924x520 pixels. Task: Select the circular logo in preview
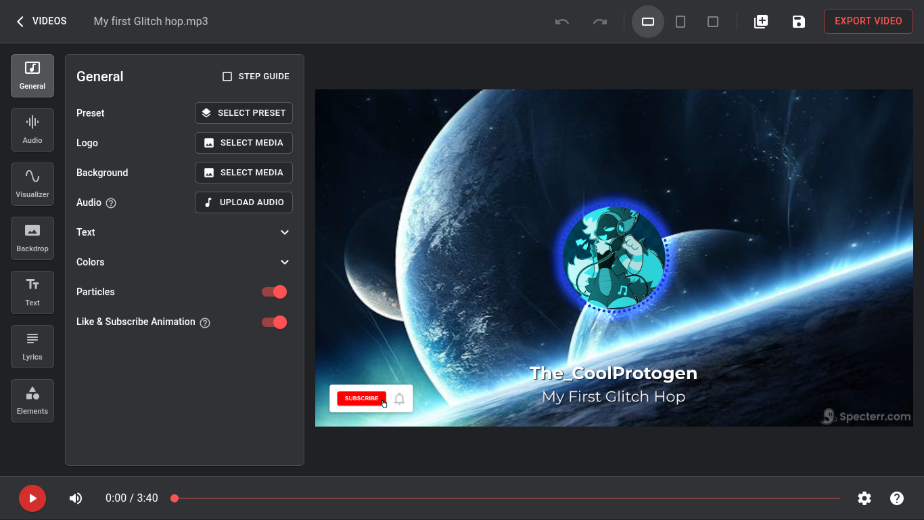(613, 258)
